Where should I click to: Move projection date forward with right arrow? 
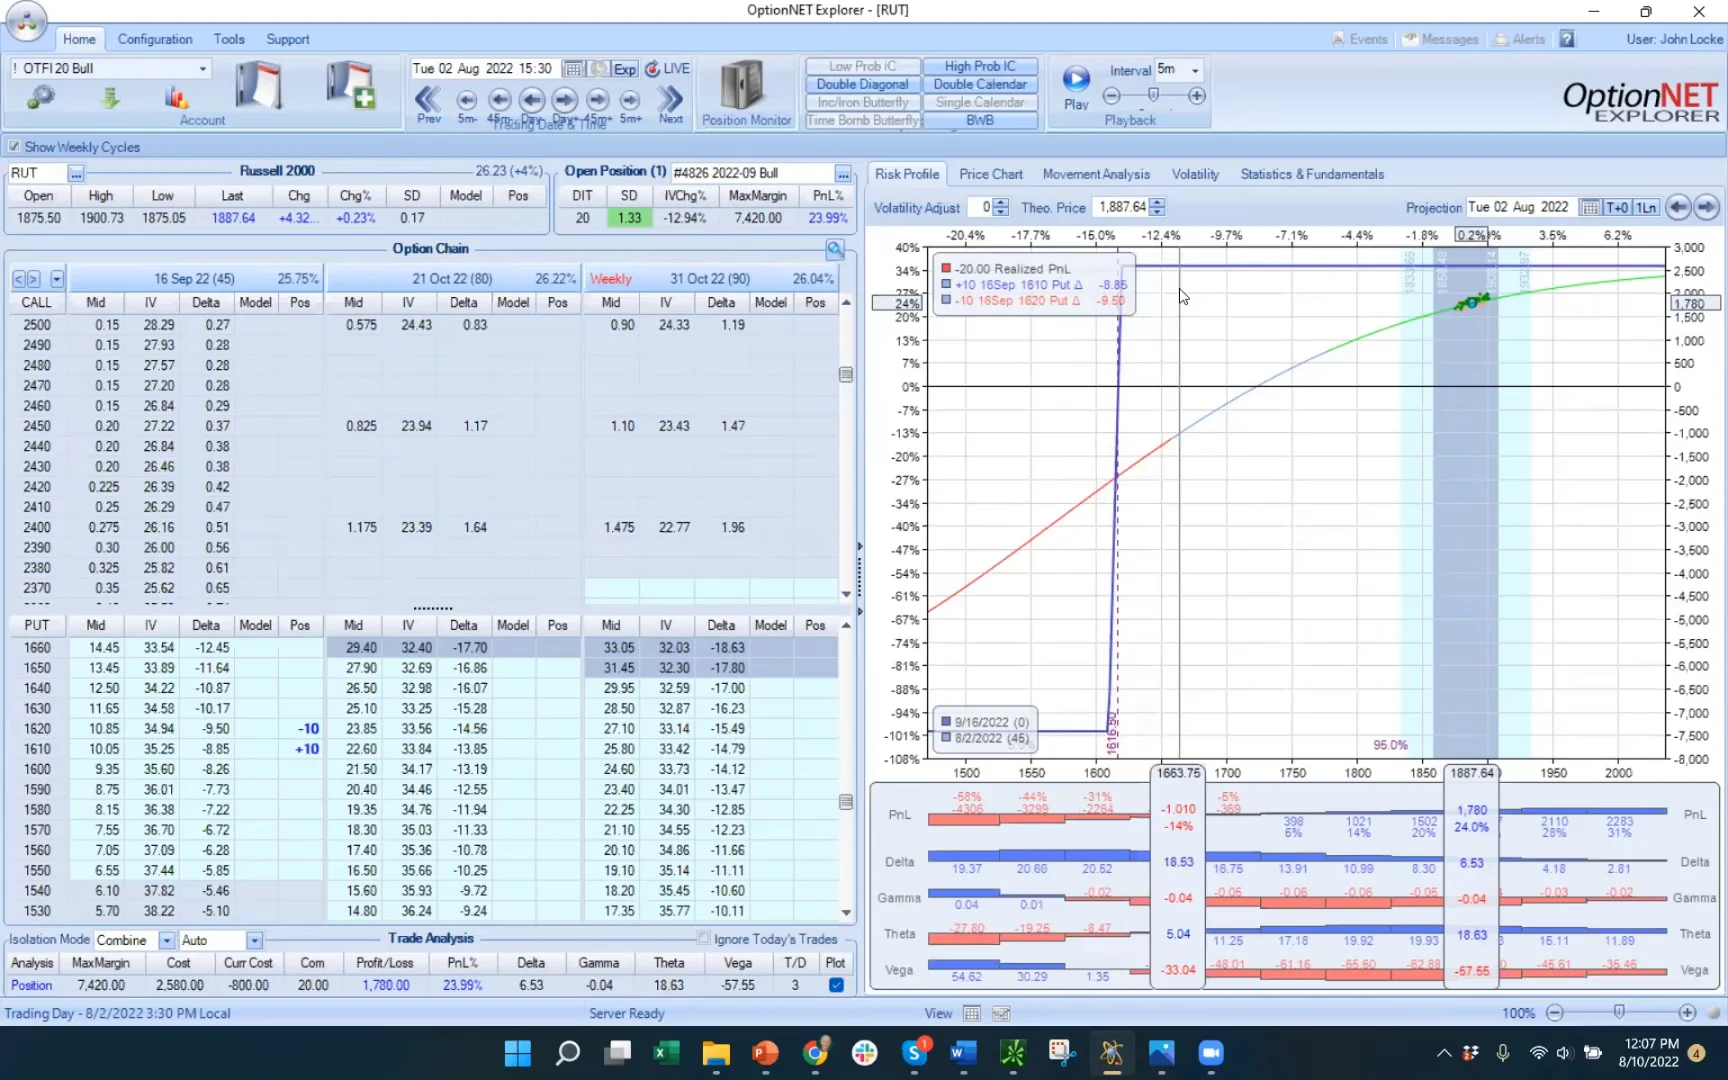(x=1707, y=207)
